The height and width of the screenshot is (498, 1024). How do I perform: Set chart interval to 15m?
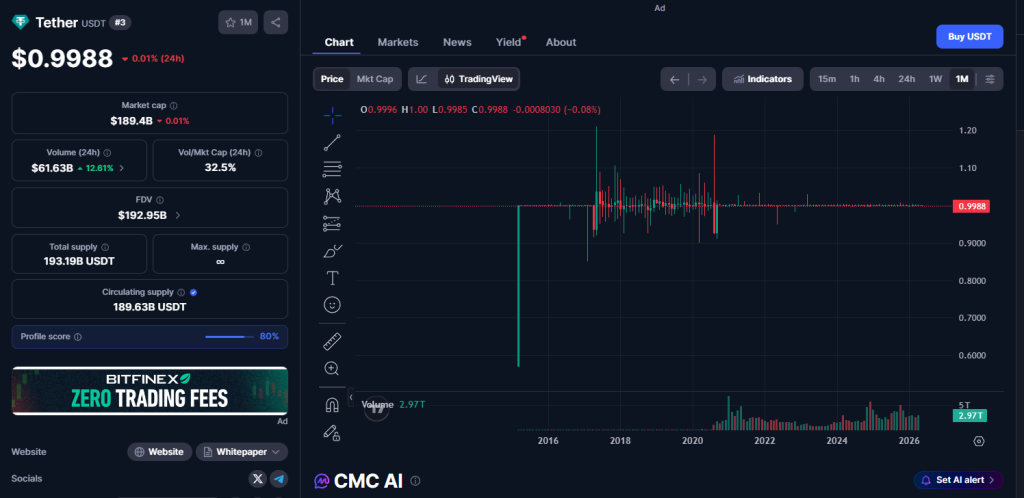[827, 79]
